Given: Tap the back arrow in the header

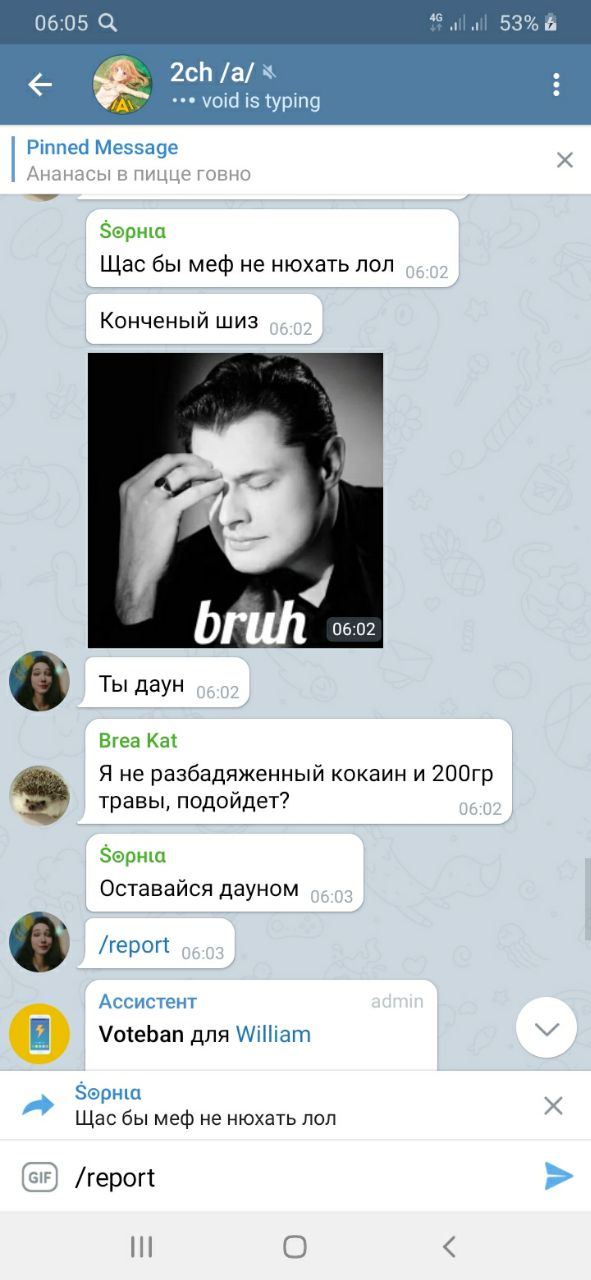Looking at the screenshot, I should click(40, 85).
